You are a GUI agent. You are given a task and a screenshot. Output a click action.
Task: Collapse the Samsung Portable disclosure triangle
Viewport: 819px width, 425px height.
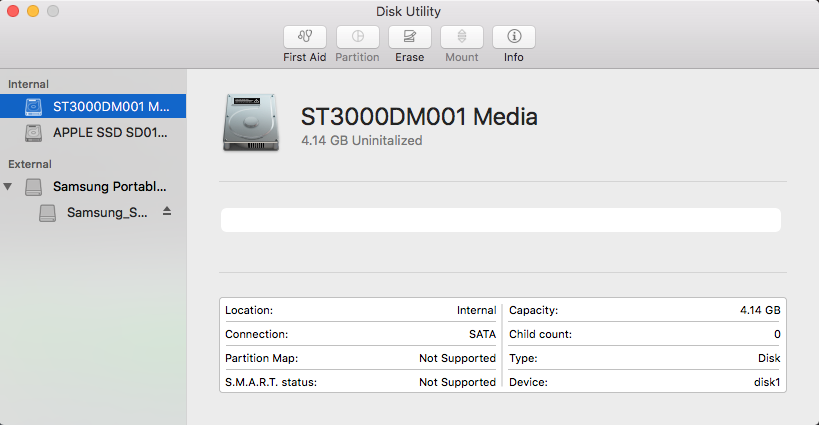[9, 186]
